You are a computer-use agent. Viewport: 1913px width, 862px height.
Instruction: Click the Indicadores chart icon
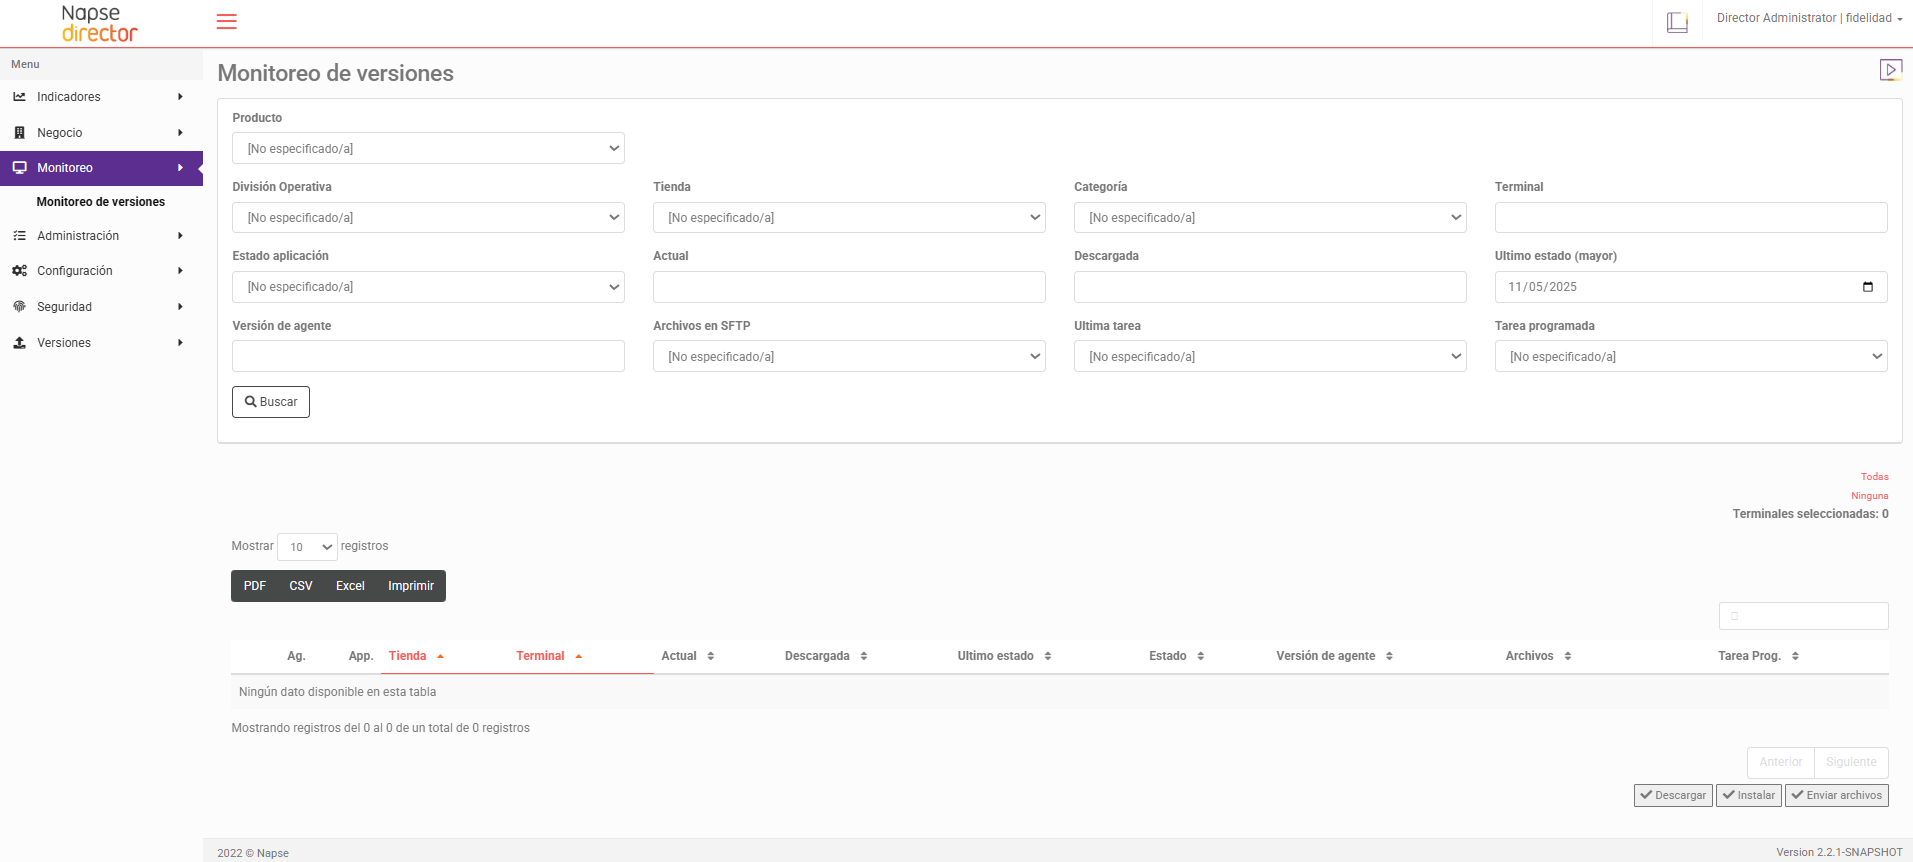(x=19, y=97)
